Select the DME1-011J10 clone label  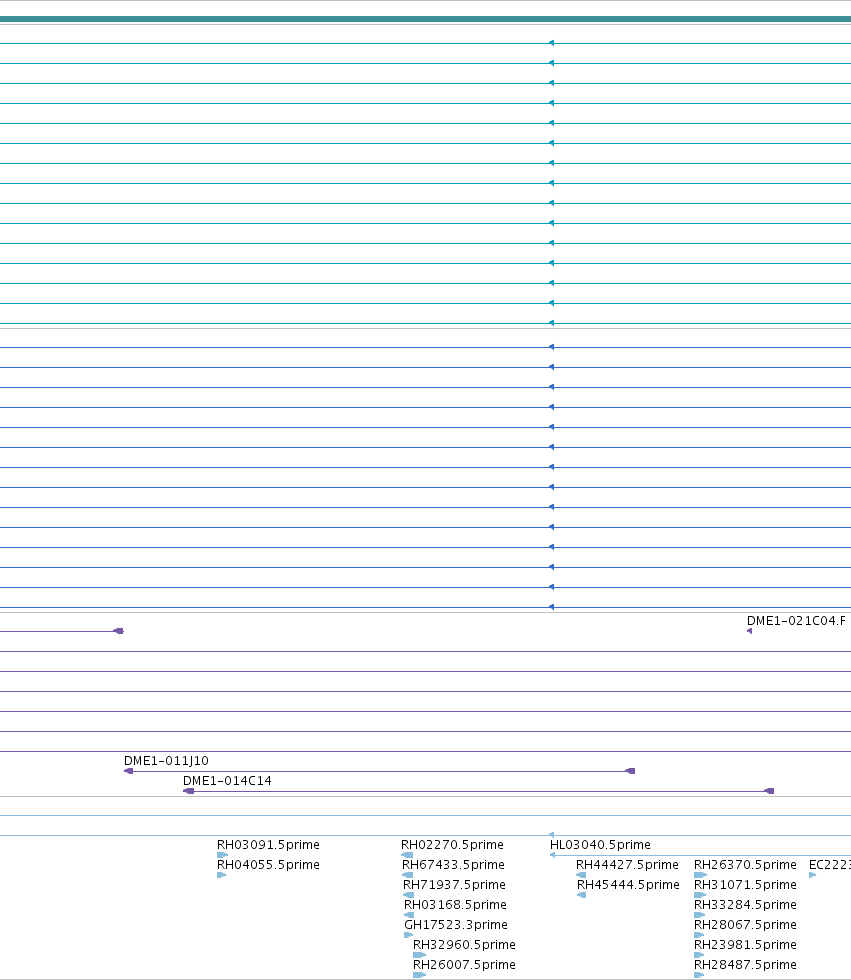click(x=166, y=761)
